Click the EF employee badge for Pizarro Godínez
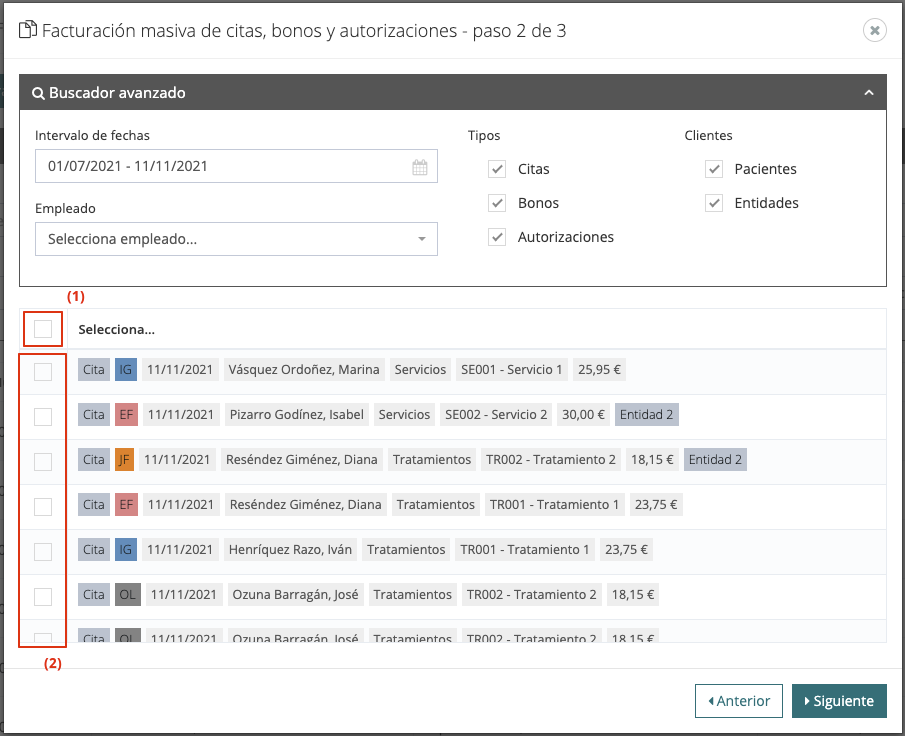This screenshot has height=736, width=905. (x=125, y=414)
